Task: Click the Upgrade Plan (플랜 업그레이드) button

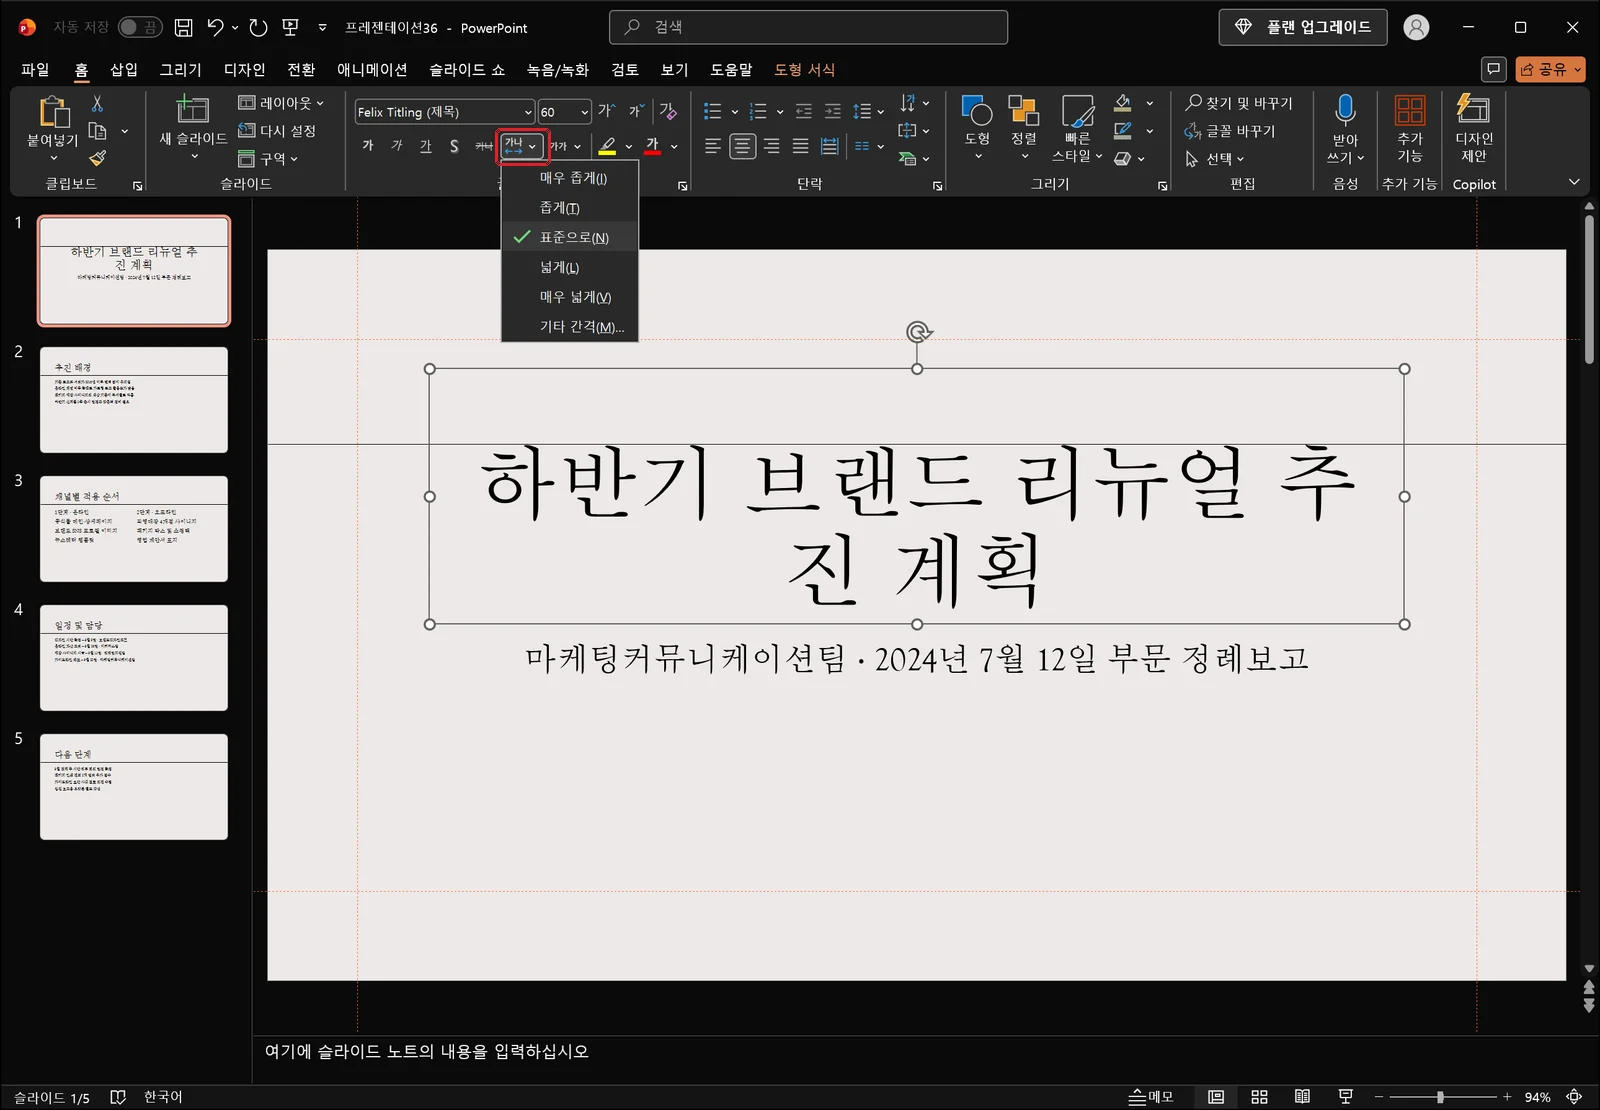Action: pyautogui.click(x=1303, y=27)
